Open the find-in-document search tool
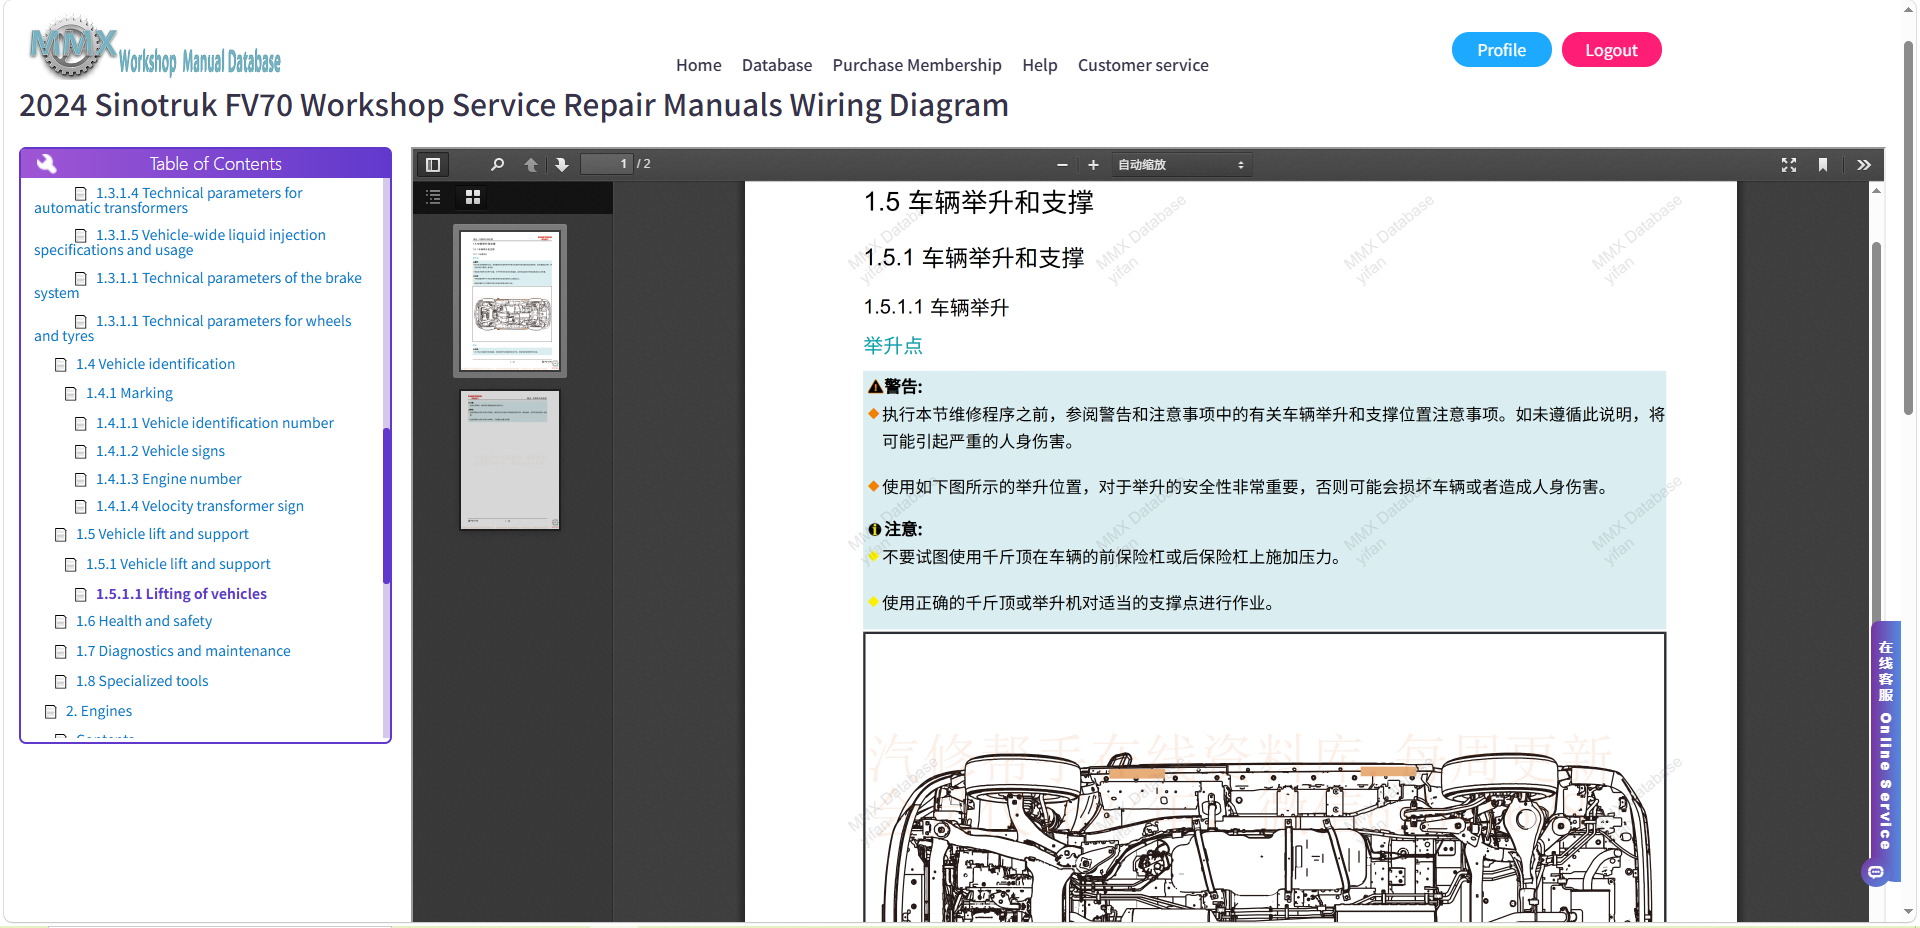This screenshot has height=928, width=1920. click(497, 165)
